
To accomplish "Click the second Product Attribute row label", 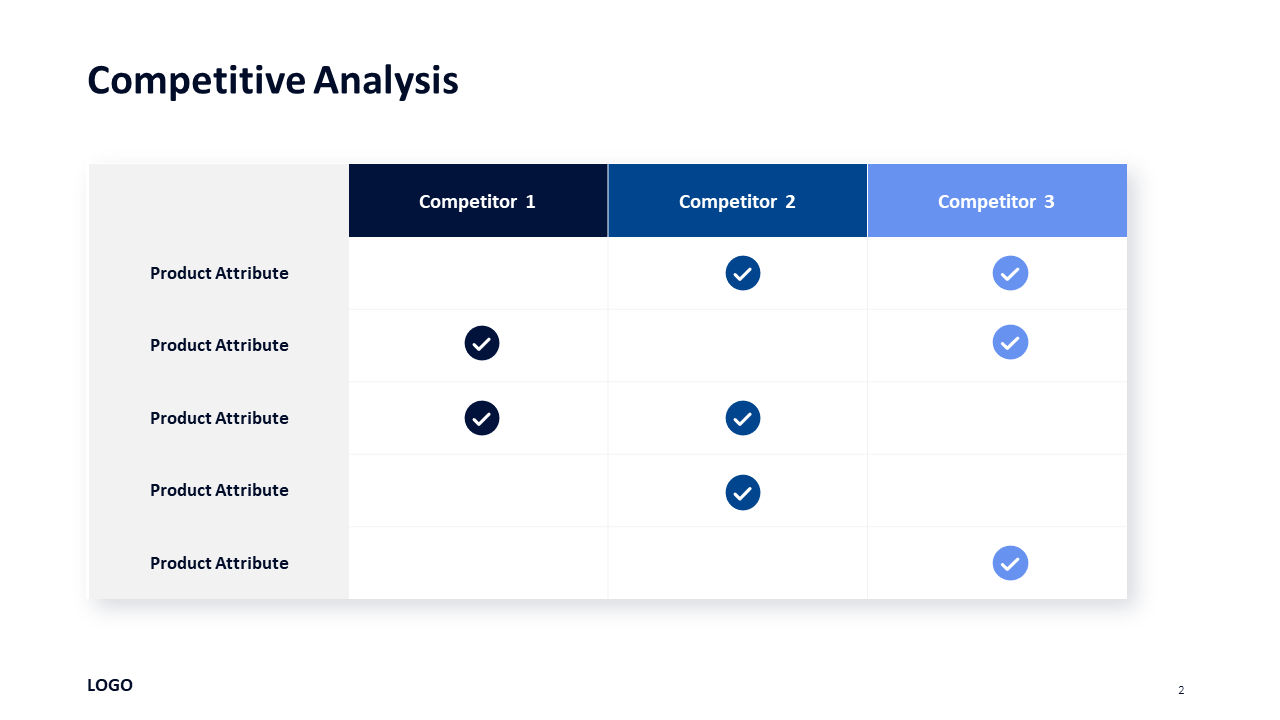I will [219, 345].
